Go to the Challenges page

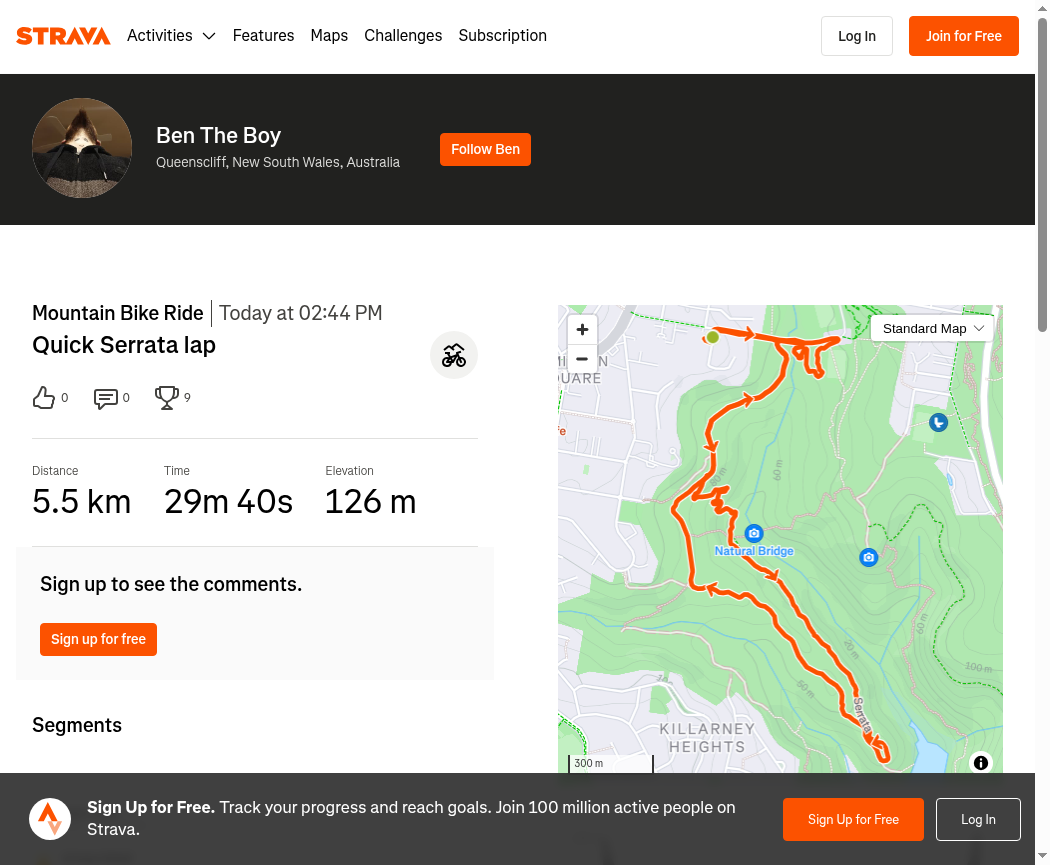[403, 35]
